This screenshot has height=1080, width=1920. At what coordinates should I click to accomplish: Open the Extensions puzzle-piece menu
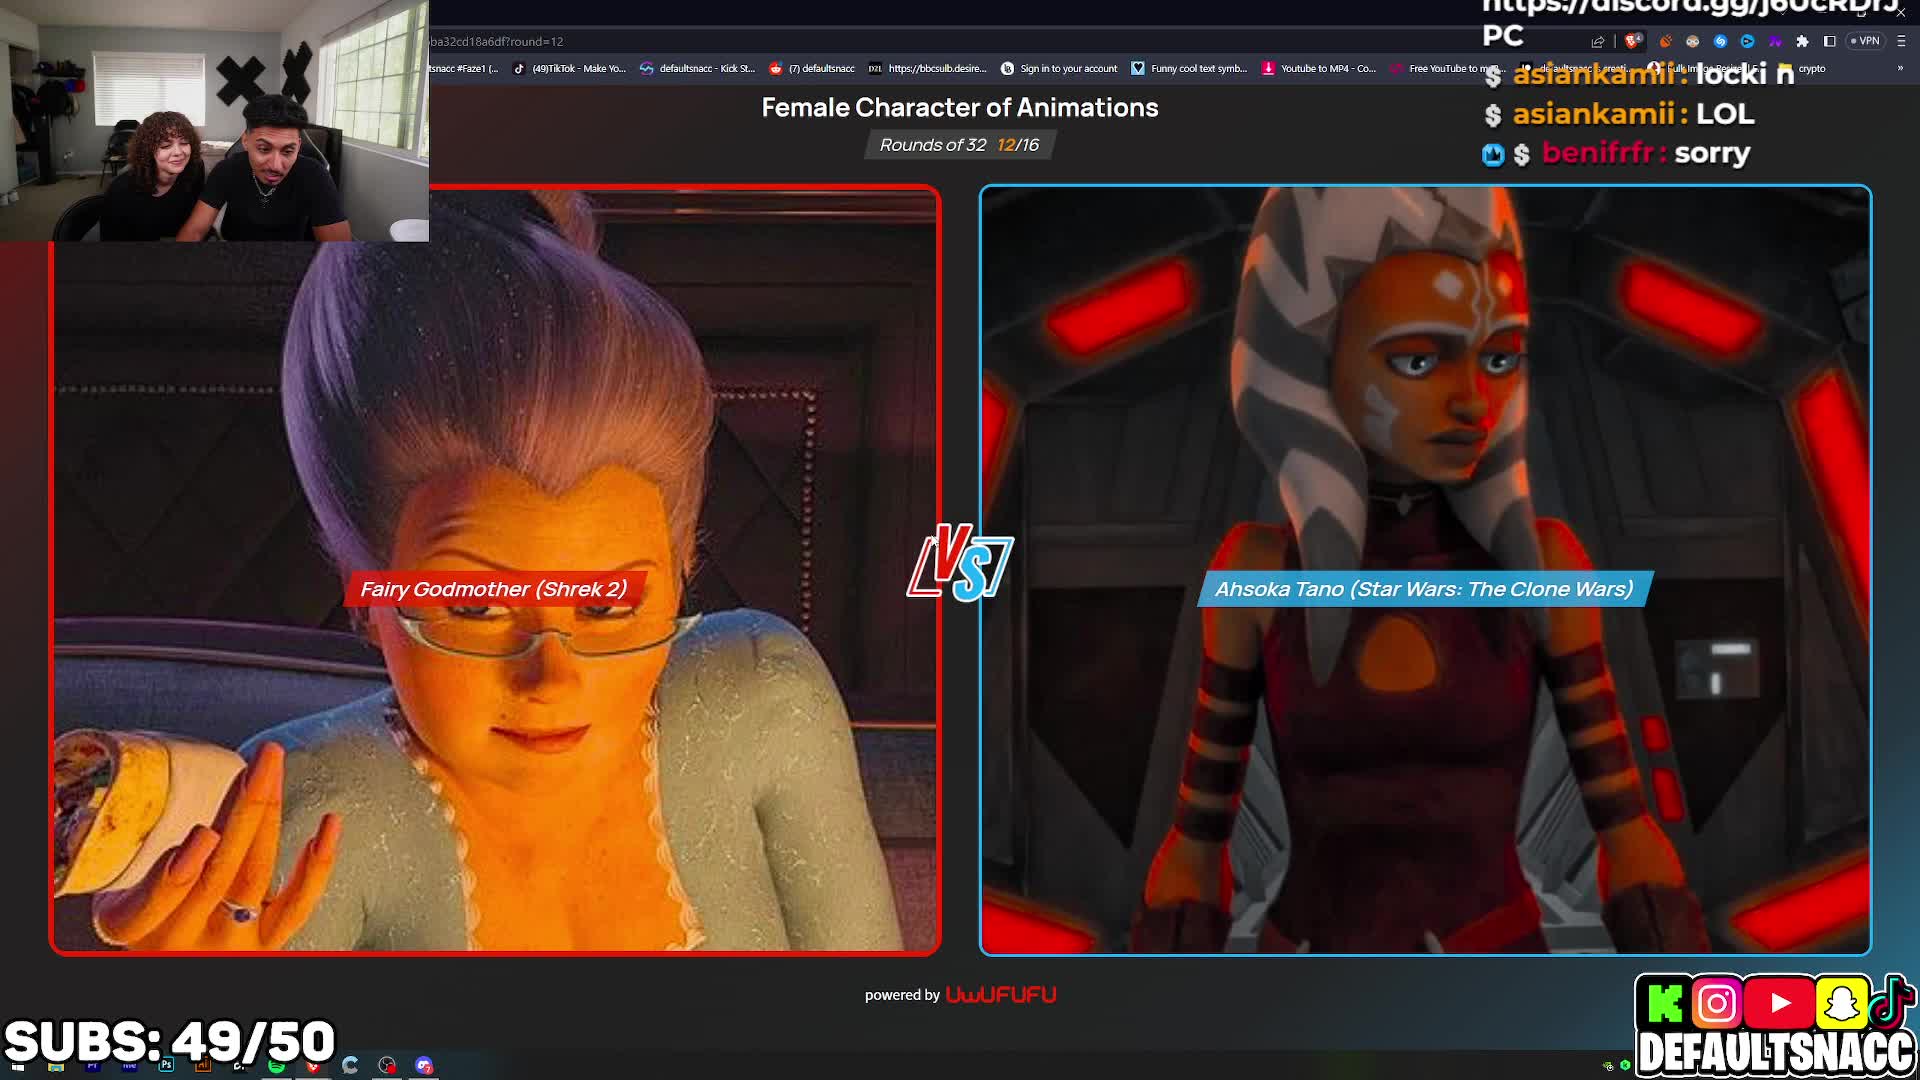[x=1802, y=41]
